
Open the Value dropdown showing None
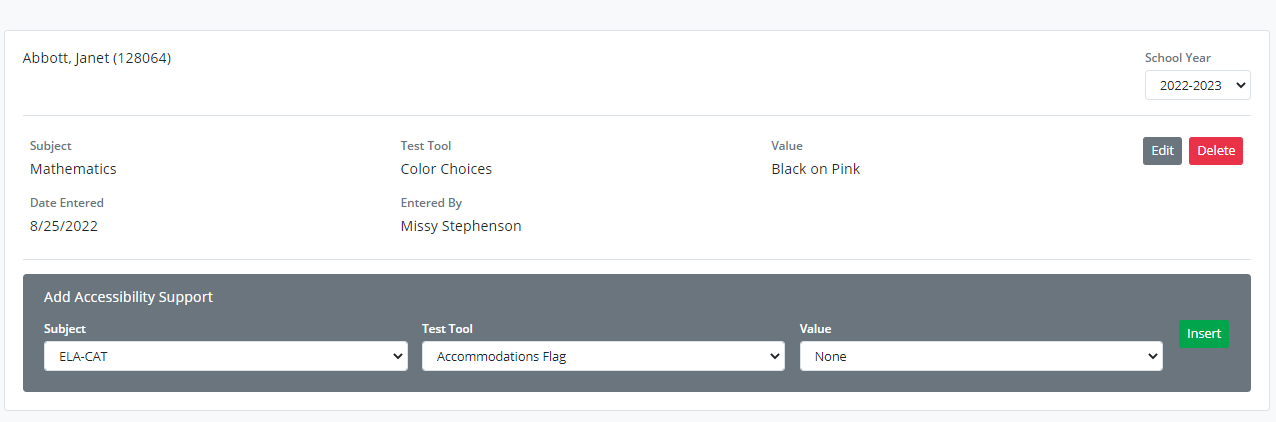click(981, 356)
